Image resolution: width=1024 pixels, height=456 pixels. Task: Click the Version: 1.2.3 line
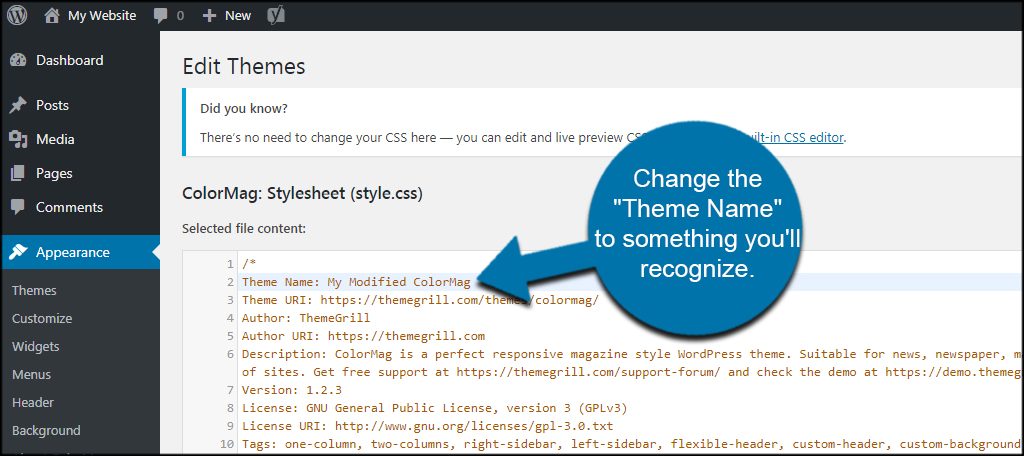[292, 390]
